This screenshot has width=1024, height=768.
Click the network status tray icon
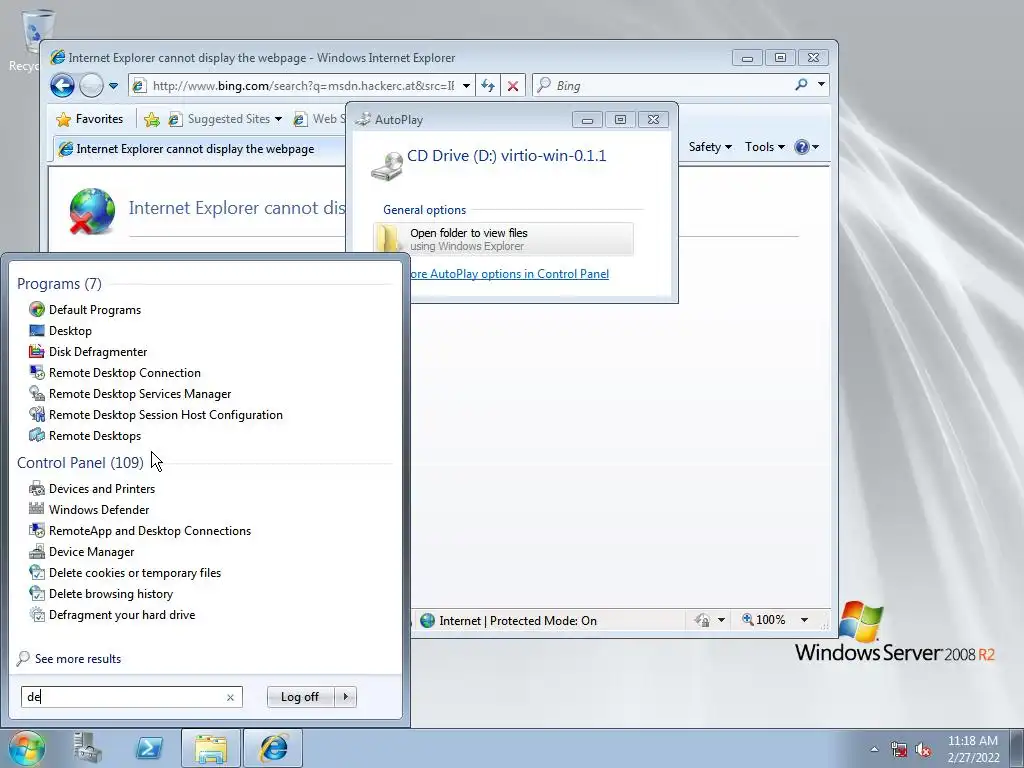pyautogui.click(x=899, y=749)
